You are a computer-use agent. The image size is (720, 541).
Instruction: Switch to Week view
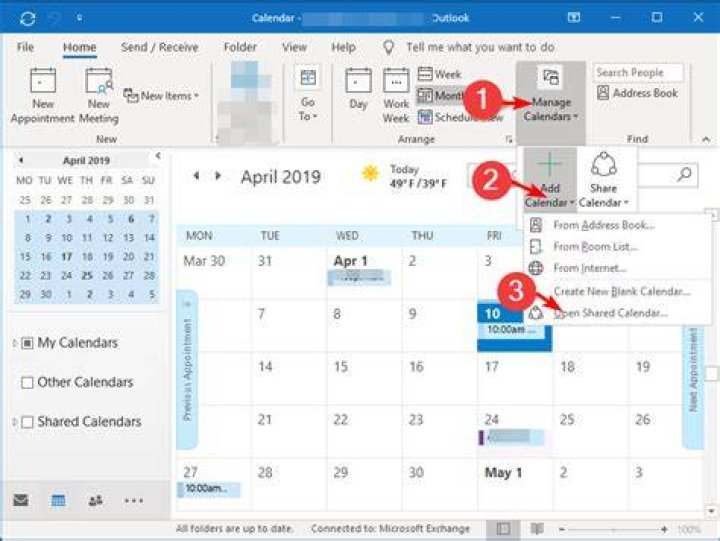[439, 74]
